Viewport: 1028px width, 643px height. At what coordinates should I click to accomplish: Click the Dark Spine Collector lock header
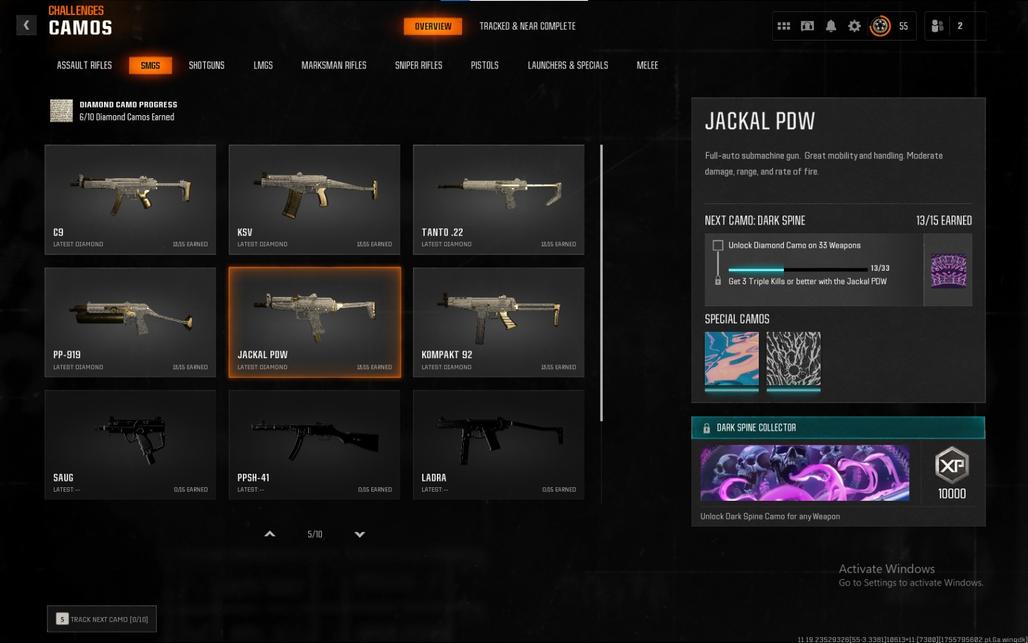coord(838,427)
